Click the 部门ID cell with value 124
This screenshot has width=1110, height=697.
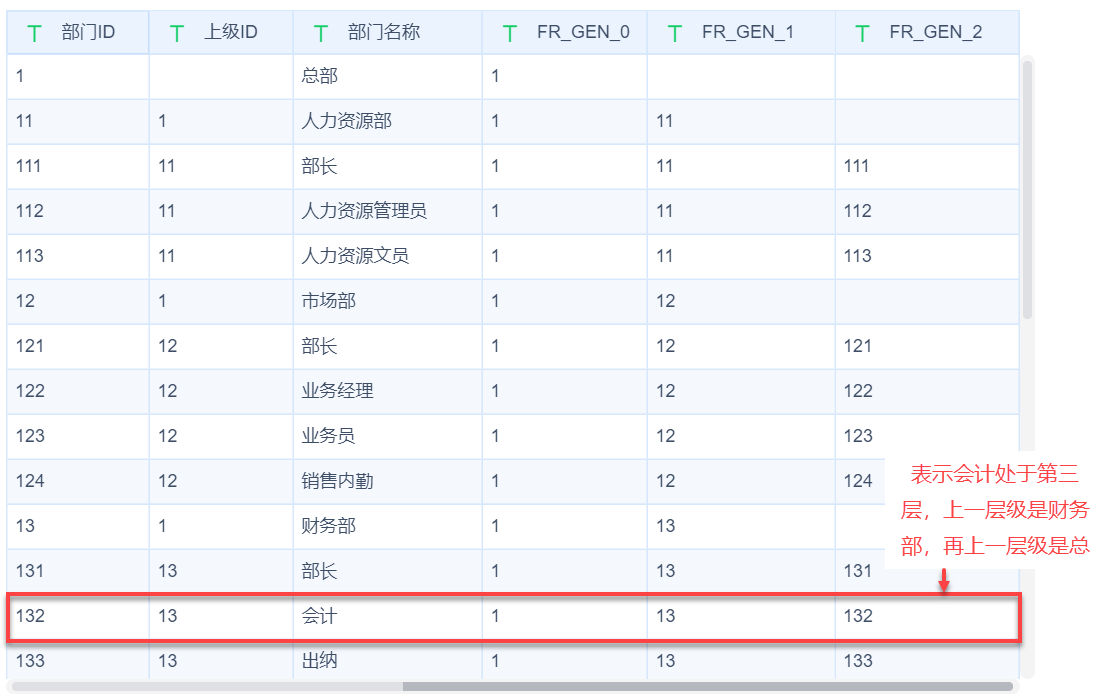[30, 481]
